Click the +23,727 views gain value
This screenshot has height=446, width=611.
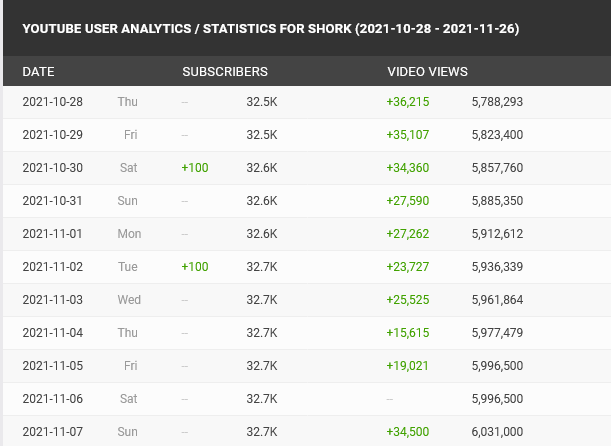pos(407,267)
